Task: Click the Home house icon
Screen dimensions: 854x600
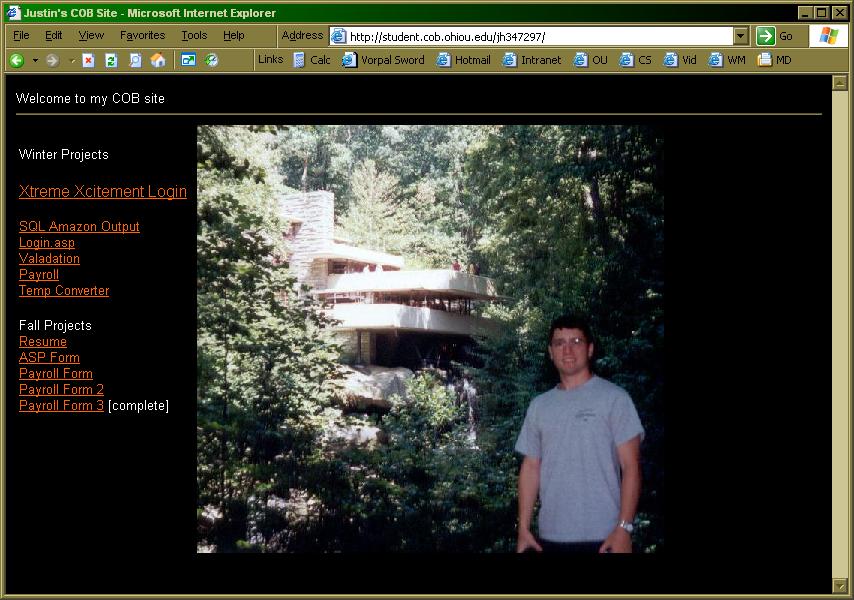Action: 158,60
